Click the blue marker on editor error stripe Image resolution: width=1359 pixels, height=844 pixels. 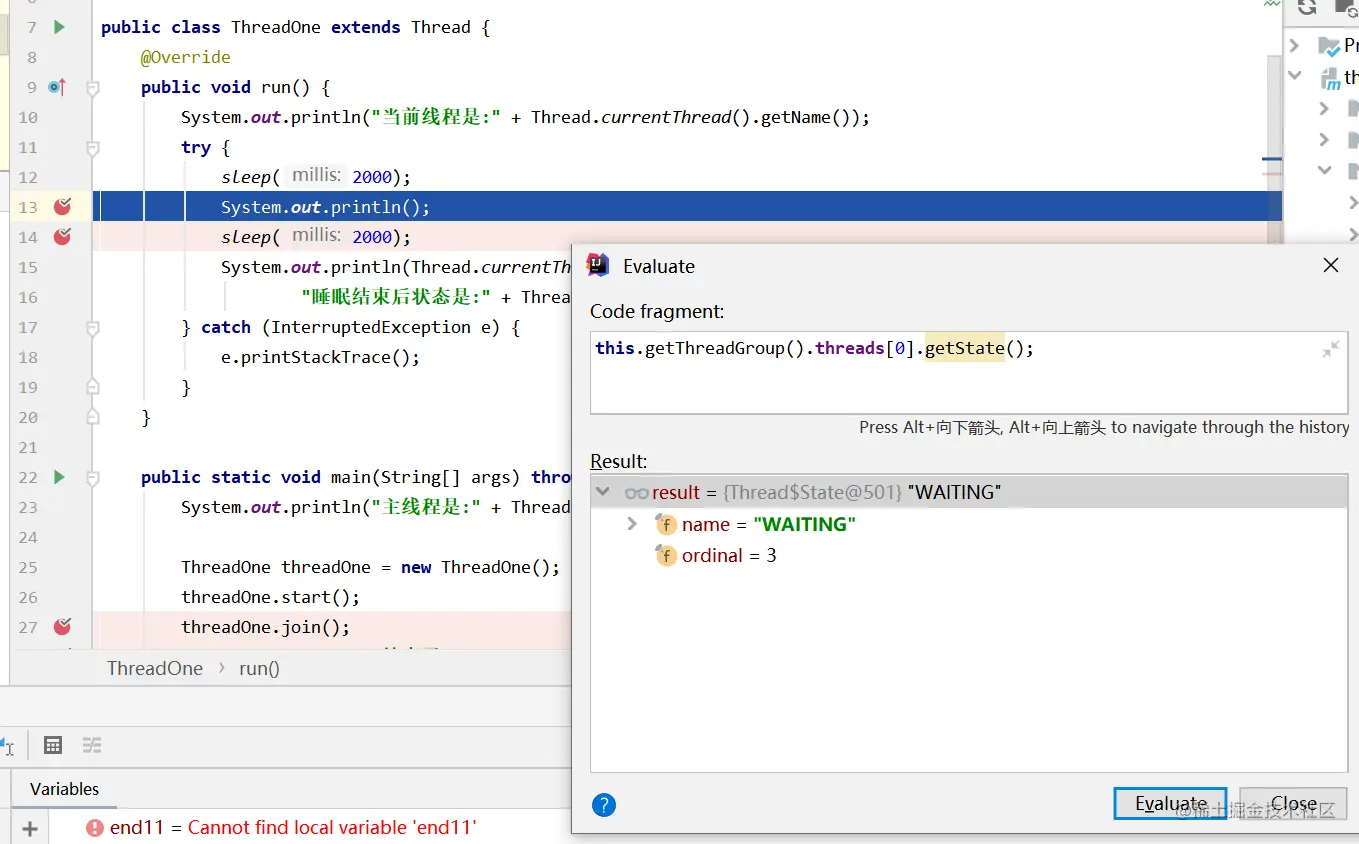click(x=1272, y=159)
